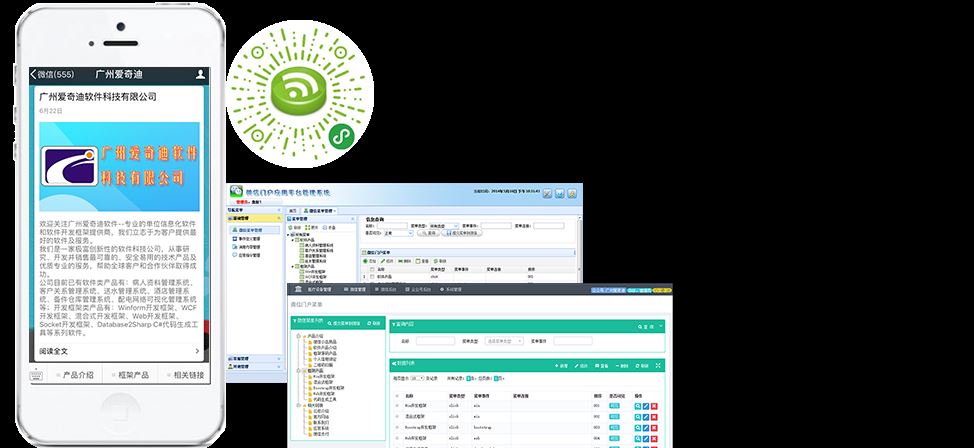Select the fourth sidebar item with bubble icon
The height and width of the screenshot is (448, 974).
pyautogui.click(x=246, y=255)
